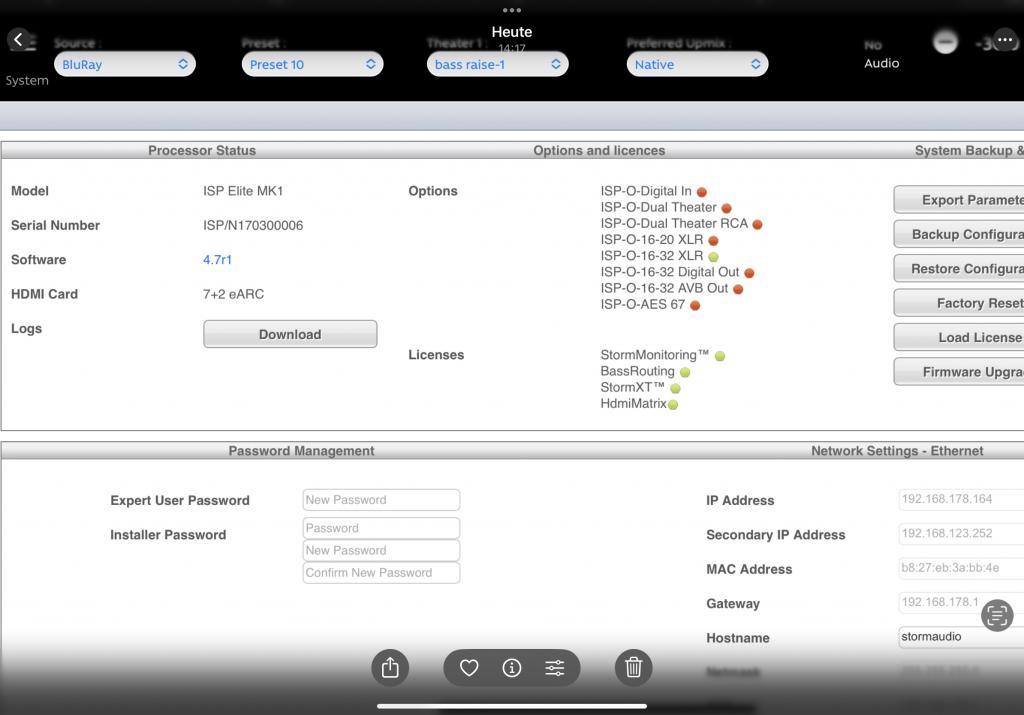Image resolution: width=1024 pixels, height=715 pixels.
Task: Click software version 4.7r1 link
Action: [x=218, y=260]
